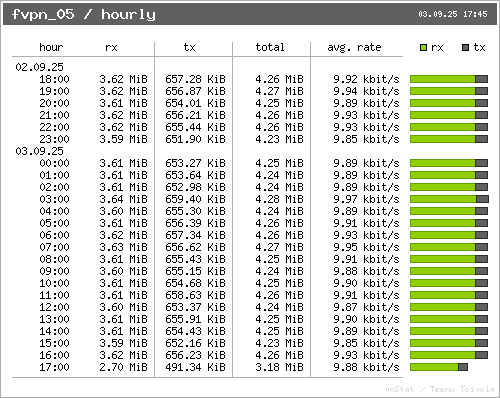500x398 pixels.
Task: Click the hour 23:00 label
Action: click(x=54, y=139)
